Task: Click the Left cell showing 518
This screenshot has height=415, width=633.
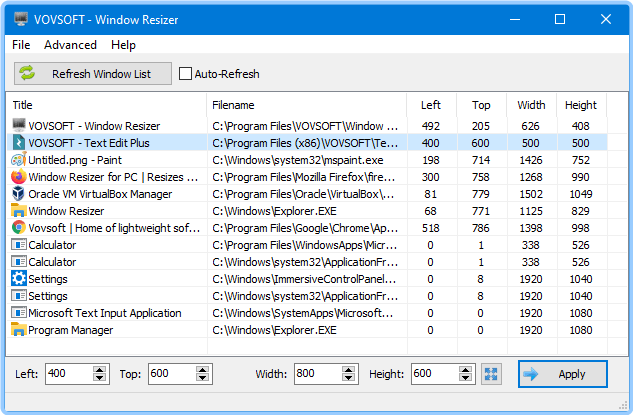Action: coord(430,228)
